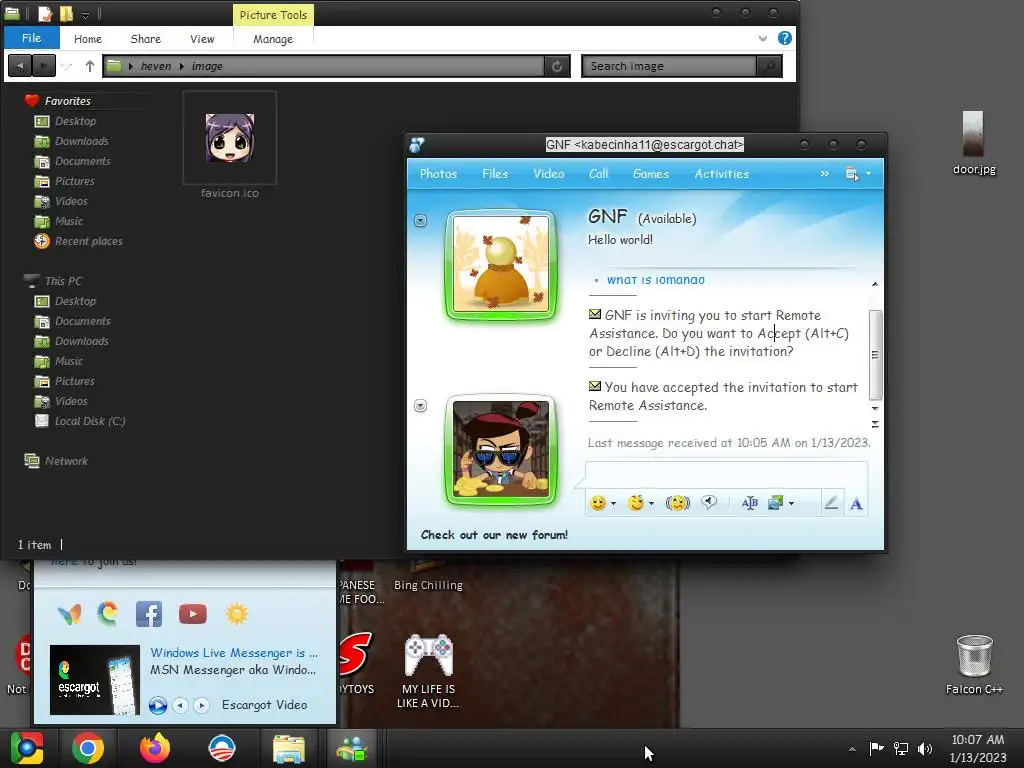Image resolution: width=1024 pixels, height=768 pixels.
Task: Click Call in chat toolbar
Action: pos(598,174)
